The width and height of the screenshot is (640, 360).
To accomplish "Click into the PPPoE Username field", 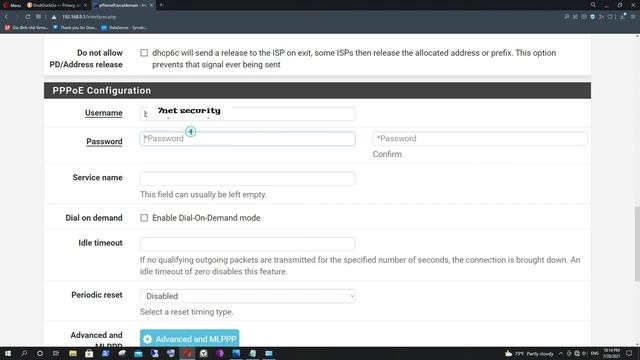I will pyautogui.click(x=247, y=114).
